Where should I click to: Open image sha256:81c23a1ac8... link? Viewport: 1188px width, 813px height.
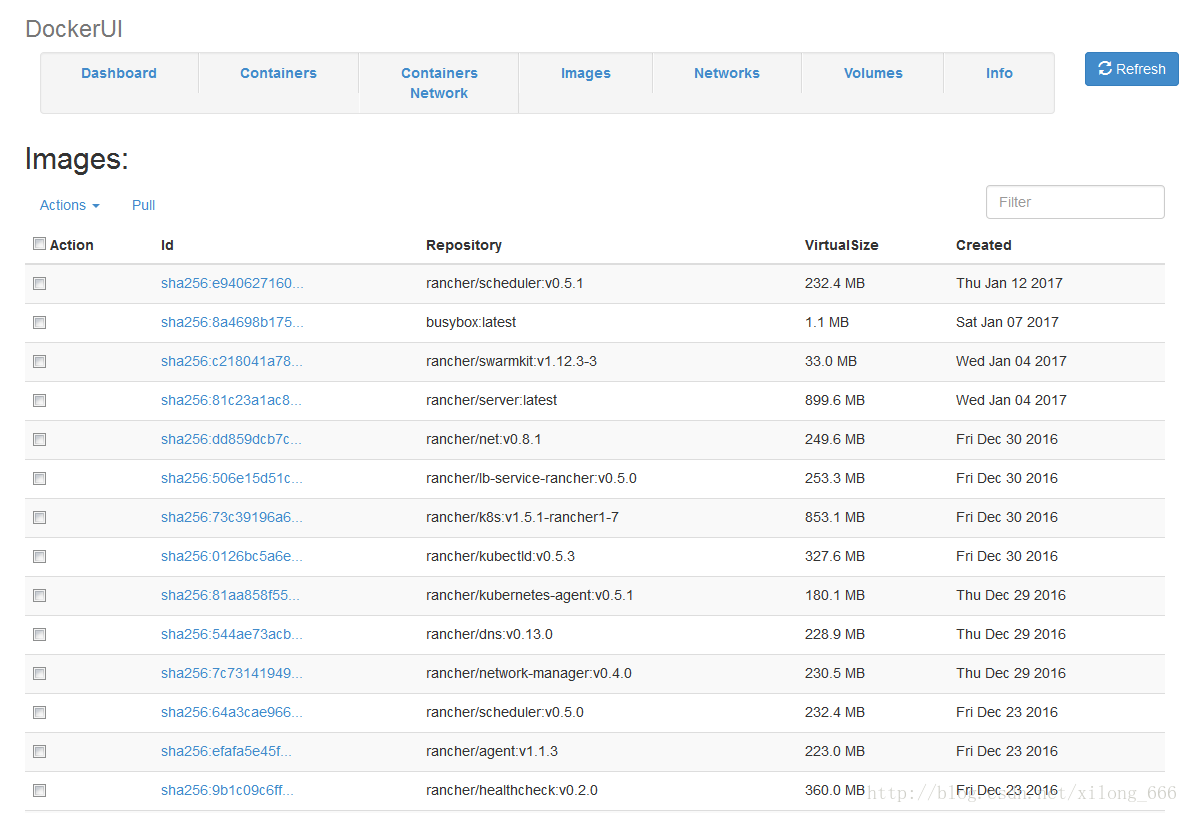point(231,400)
